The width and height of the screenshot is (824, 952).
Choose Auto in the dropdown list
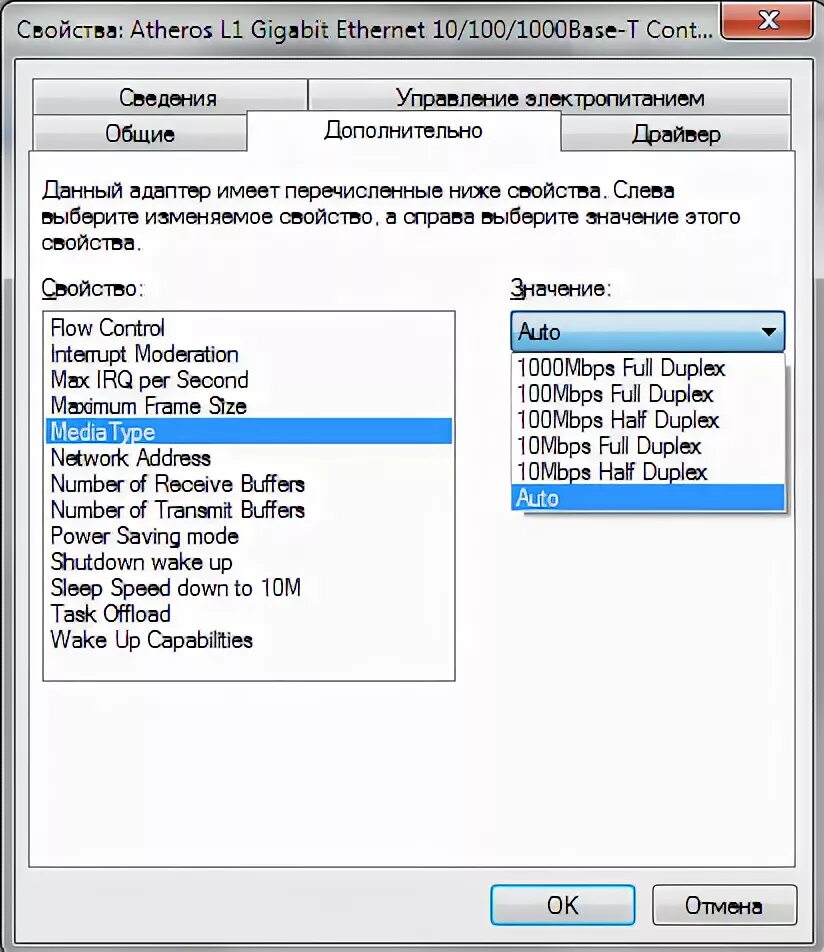[648, 498]
